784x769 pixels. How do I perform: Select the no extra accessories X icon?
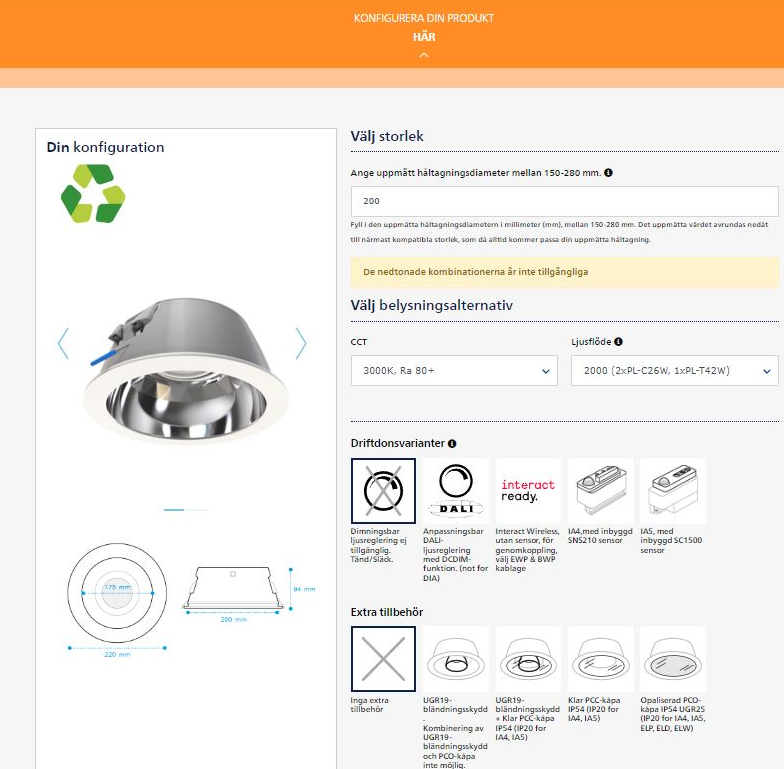(384, 659)
